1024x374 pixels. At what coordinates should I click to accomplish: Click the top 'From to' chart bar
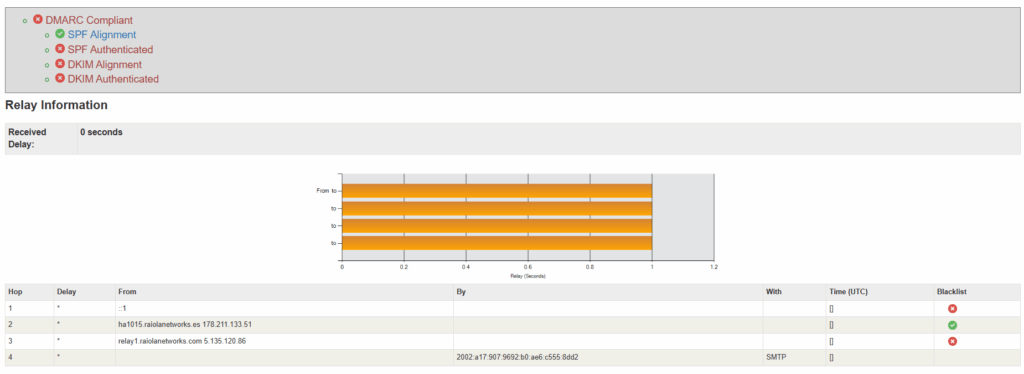coord(497,191)
